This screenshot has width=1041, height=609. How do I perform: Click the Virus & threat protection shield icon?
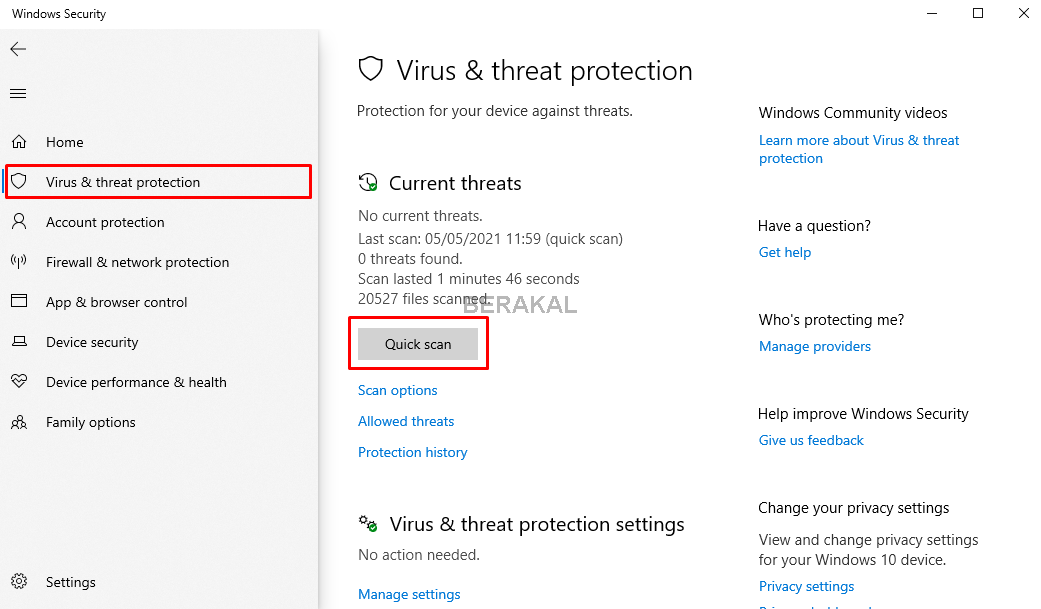tap(19, 182)
